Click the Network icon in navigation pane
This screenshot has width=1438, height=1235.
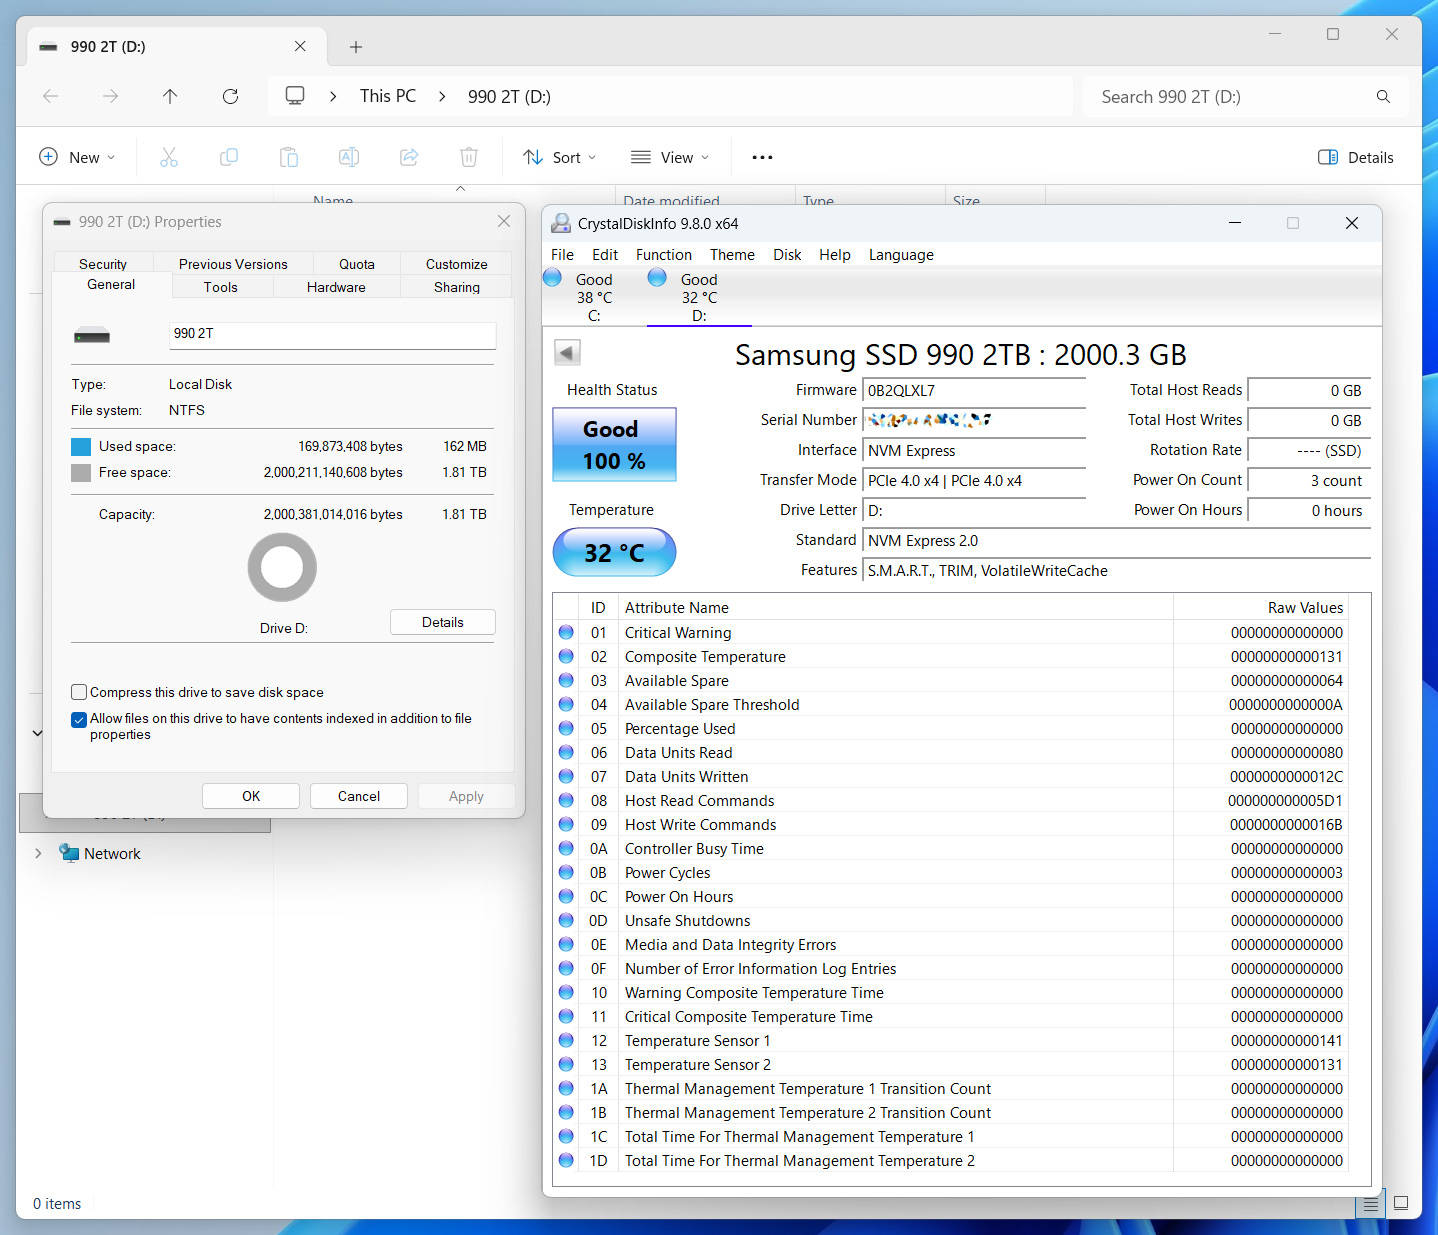[x=69, y=853]
